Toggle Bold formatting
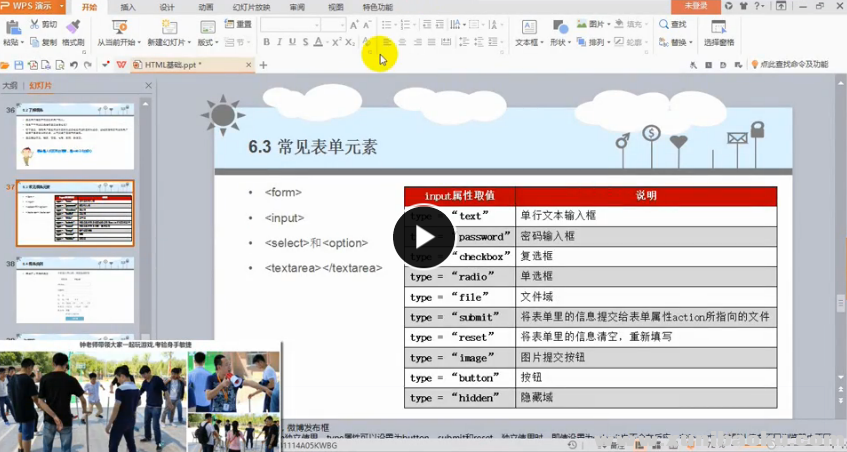The width and height of the screenshot is (847, 452). tap(266, 42)
